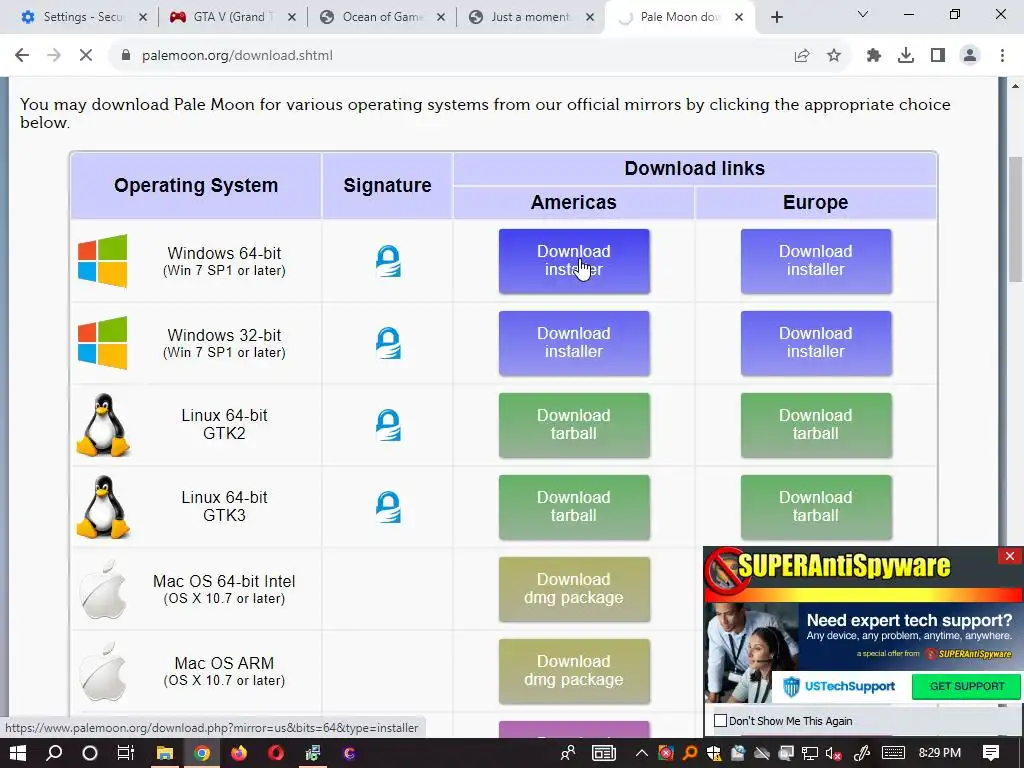Open the tab search chevron

[x=863, y=14]
